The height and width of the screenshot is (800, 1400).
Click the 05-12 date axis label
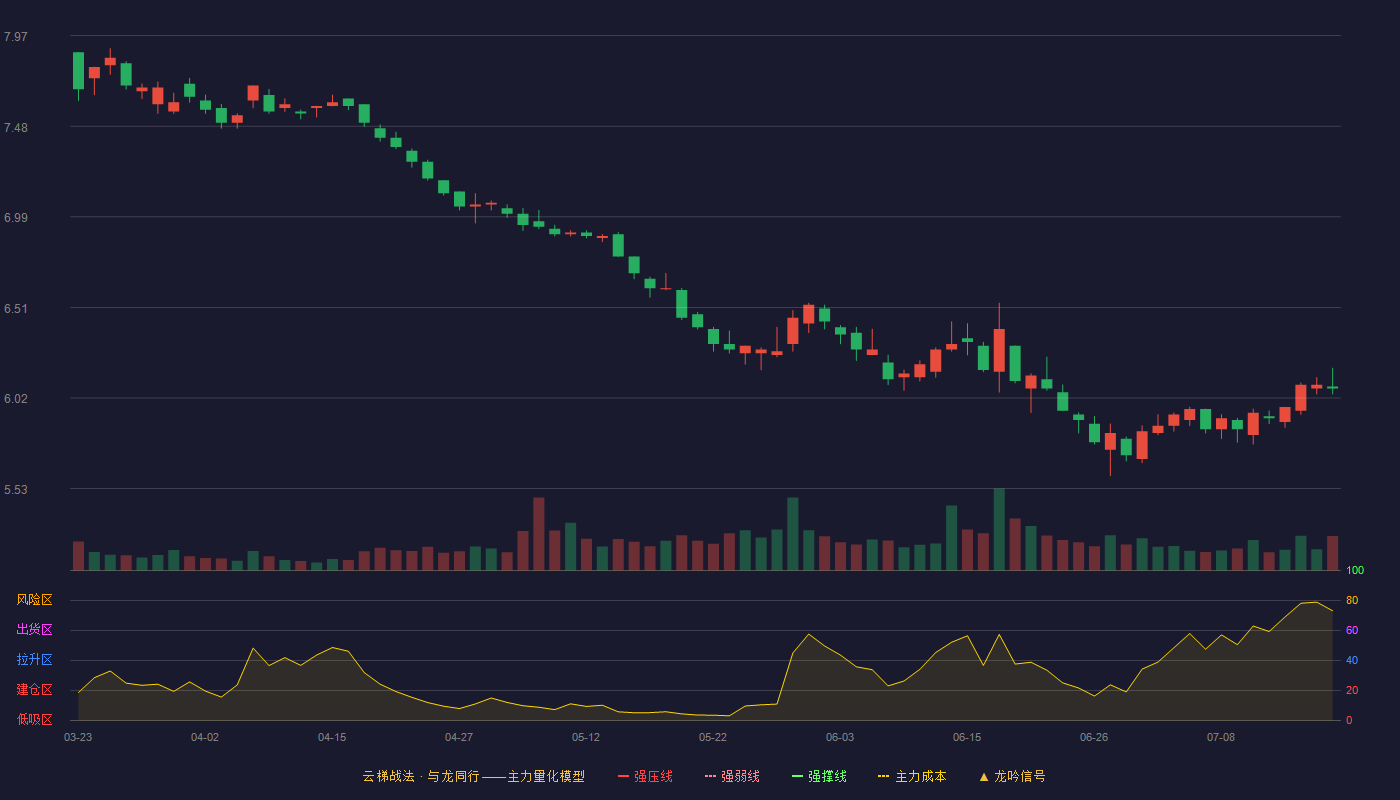(x=586, y=737)
